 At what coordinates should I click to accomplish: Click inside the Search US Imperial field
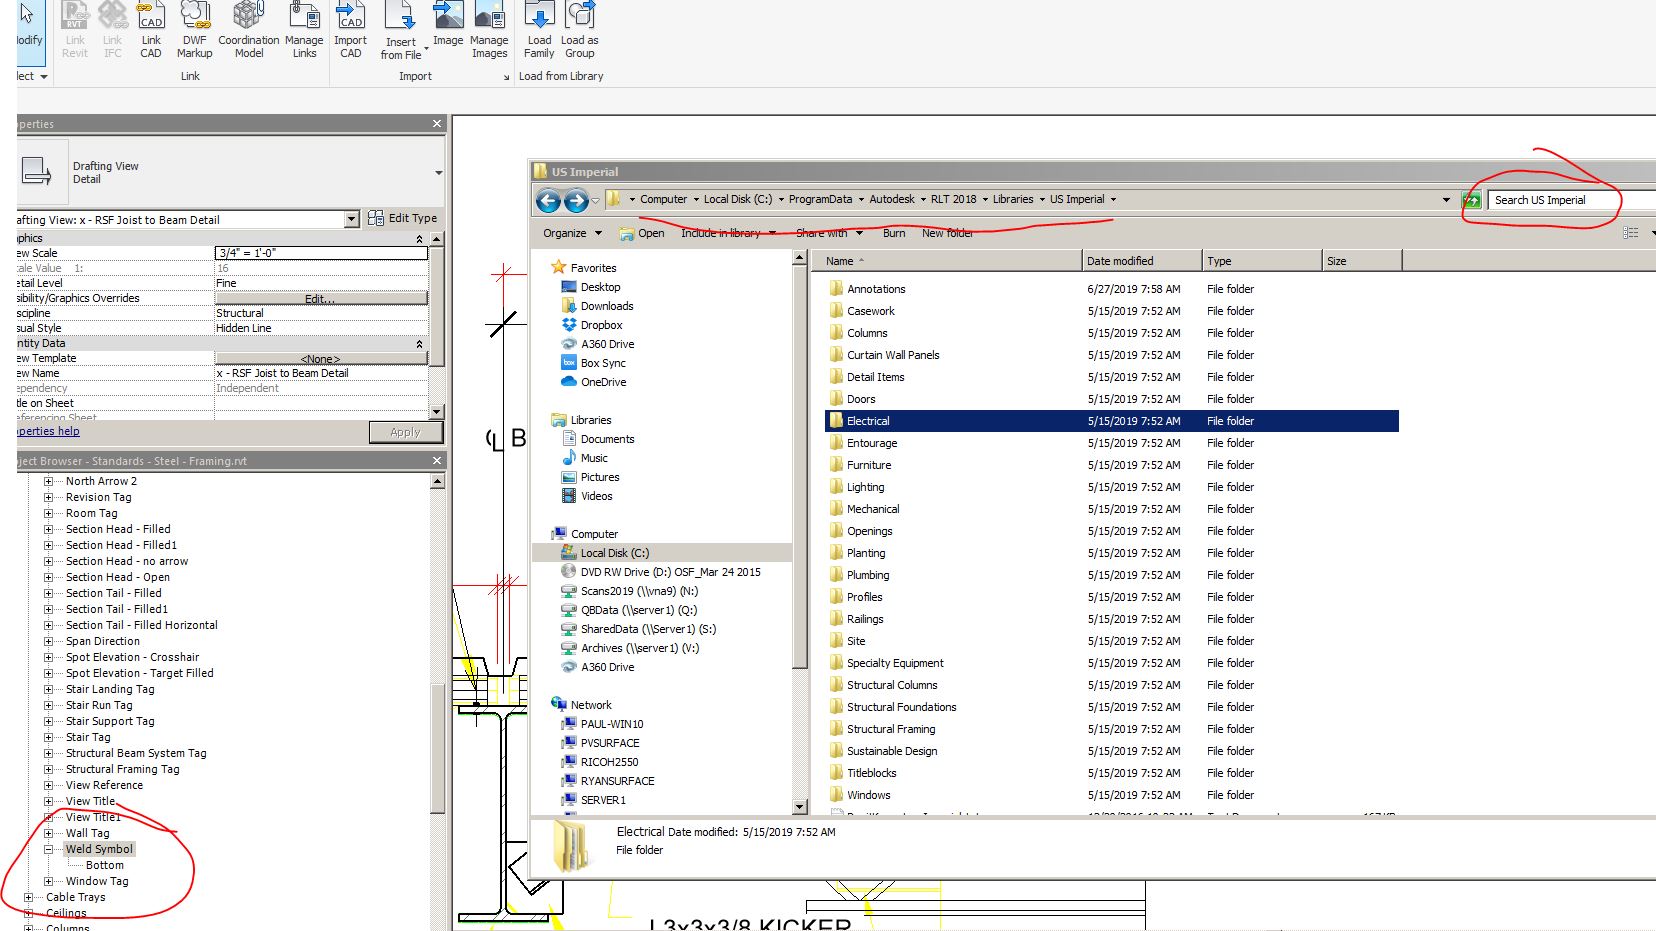point(1550,199)
